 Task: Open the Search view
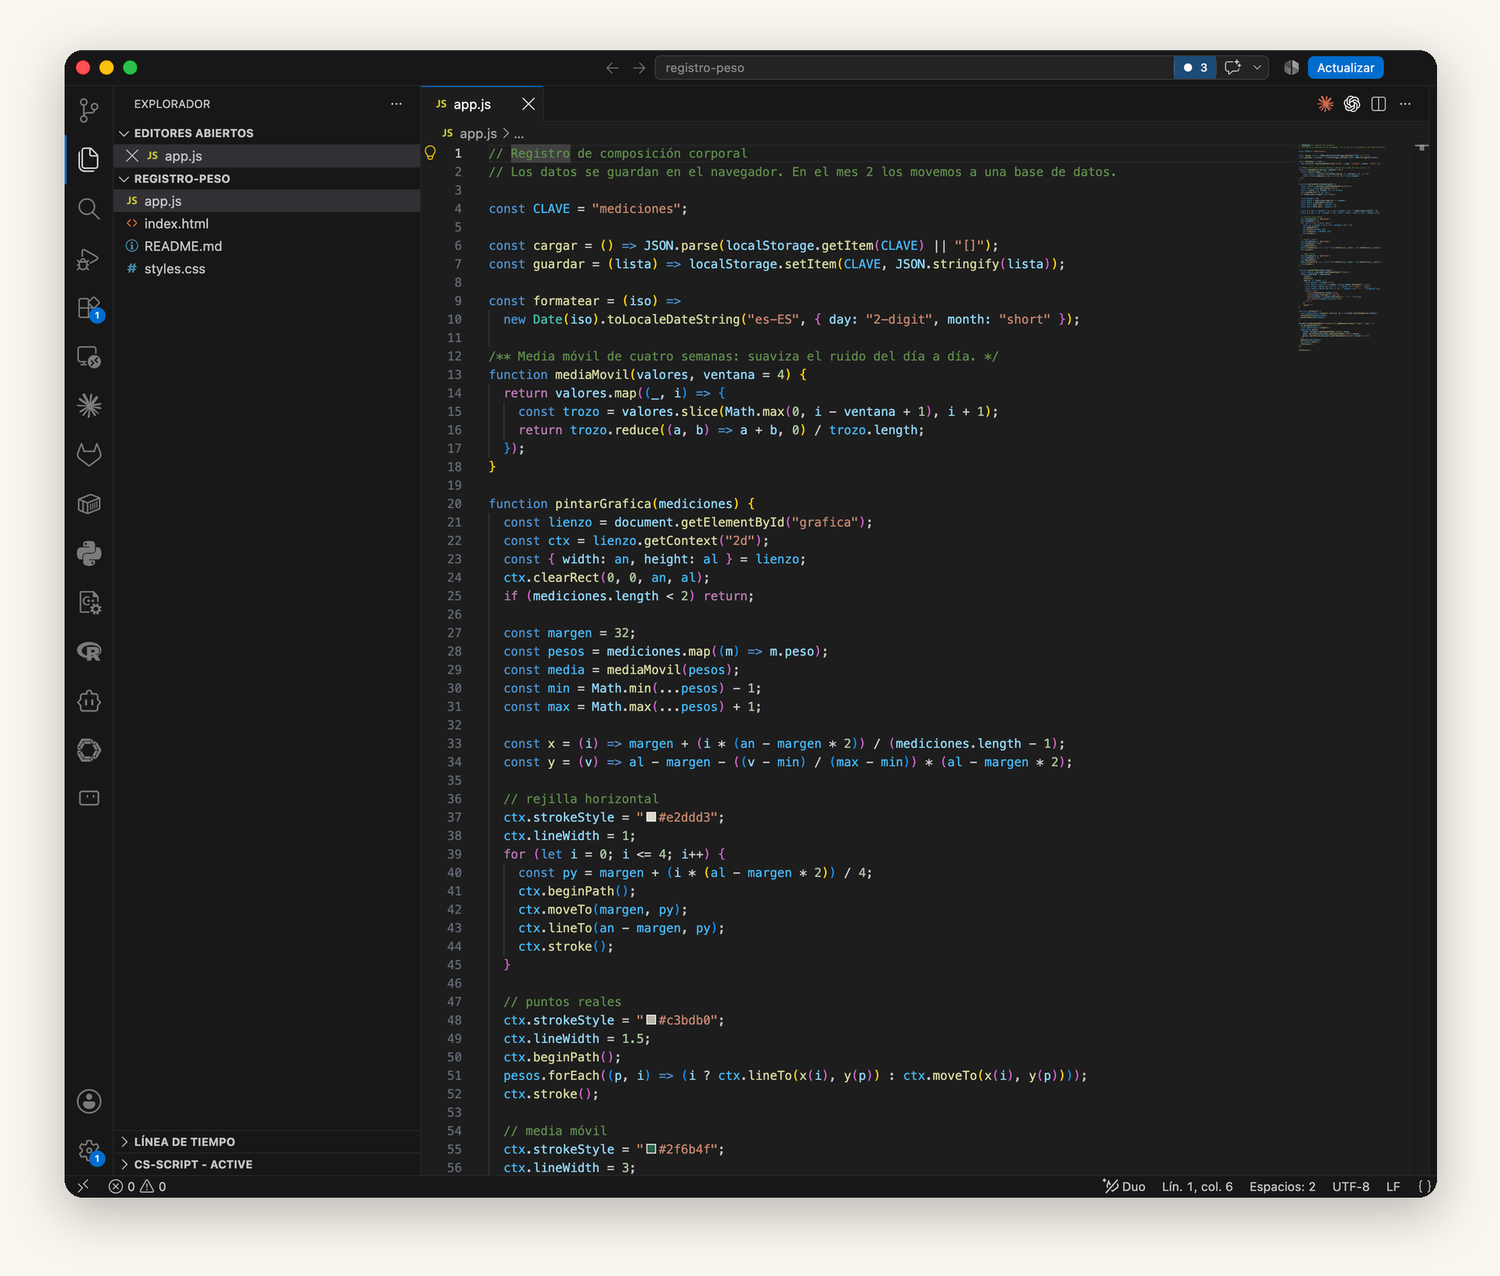pos(89,208)
